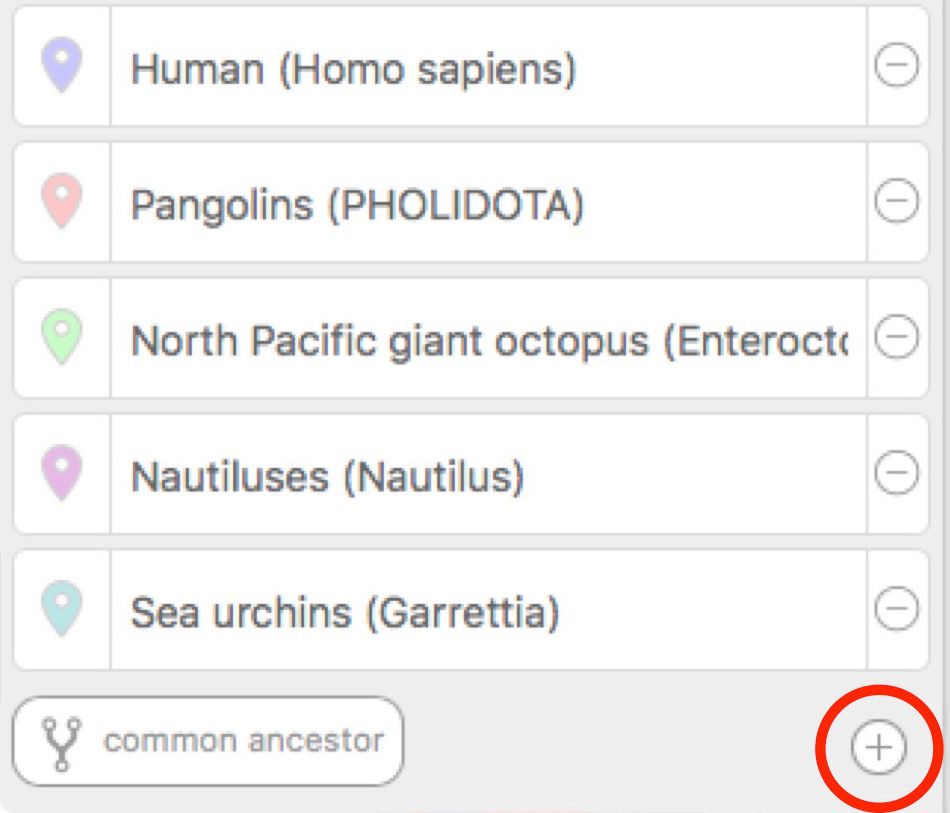Edit the Sea urchins (Garrettia) field
The height and width of the screenshot is (813, 950).
point(488,610)
